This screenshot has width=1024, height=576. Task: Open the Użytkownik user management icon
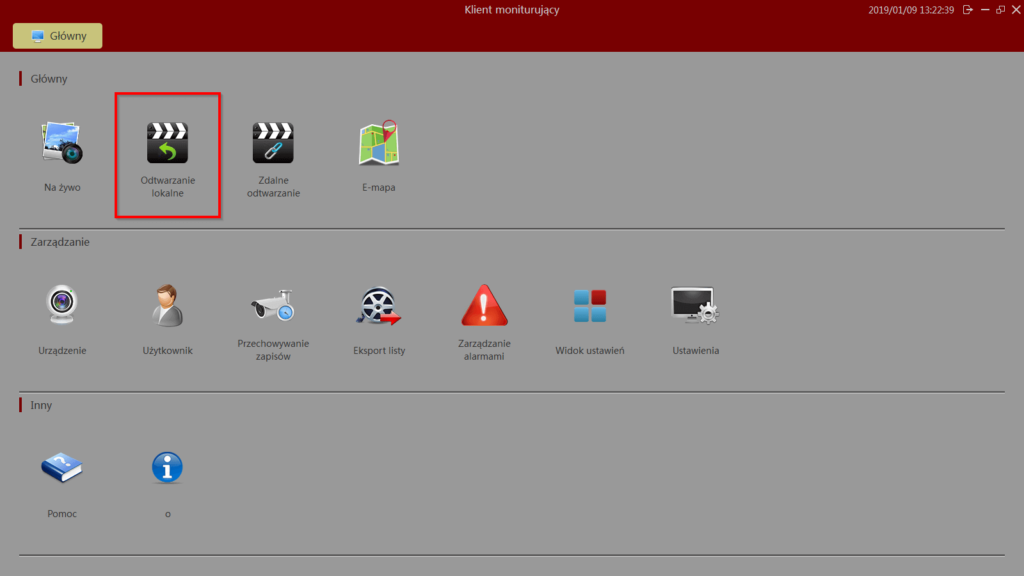coord(167,306)
